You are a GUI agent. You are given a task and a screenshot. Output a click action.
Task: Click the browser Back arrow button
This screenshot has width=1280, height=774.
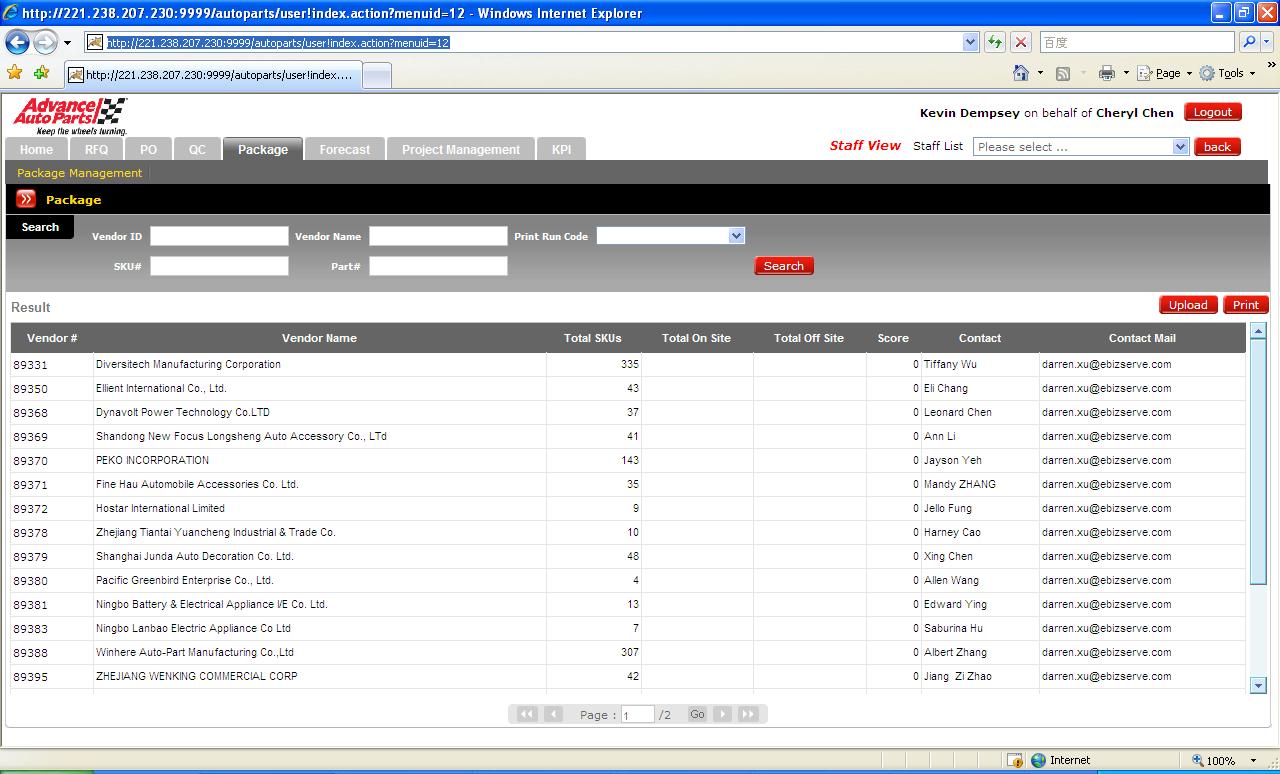pos(17,42)
